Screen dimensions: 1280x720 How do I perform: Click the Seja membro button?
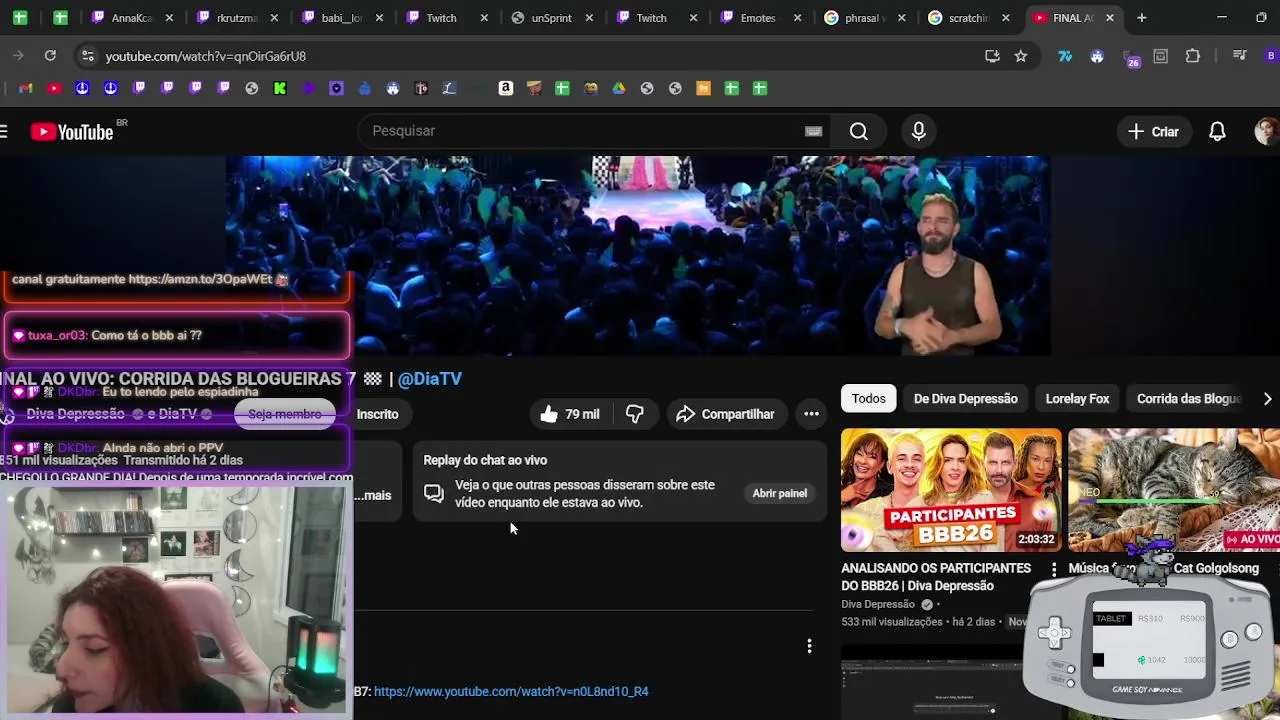[285, 414]
